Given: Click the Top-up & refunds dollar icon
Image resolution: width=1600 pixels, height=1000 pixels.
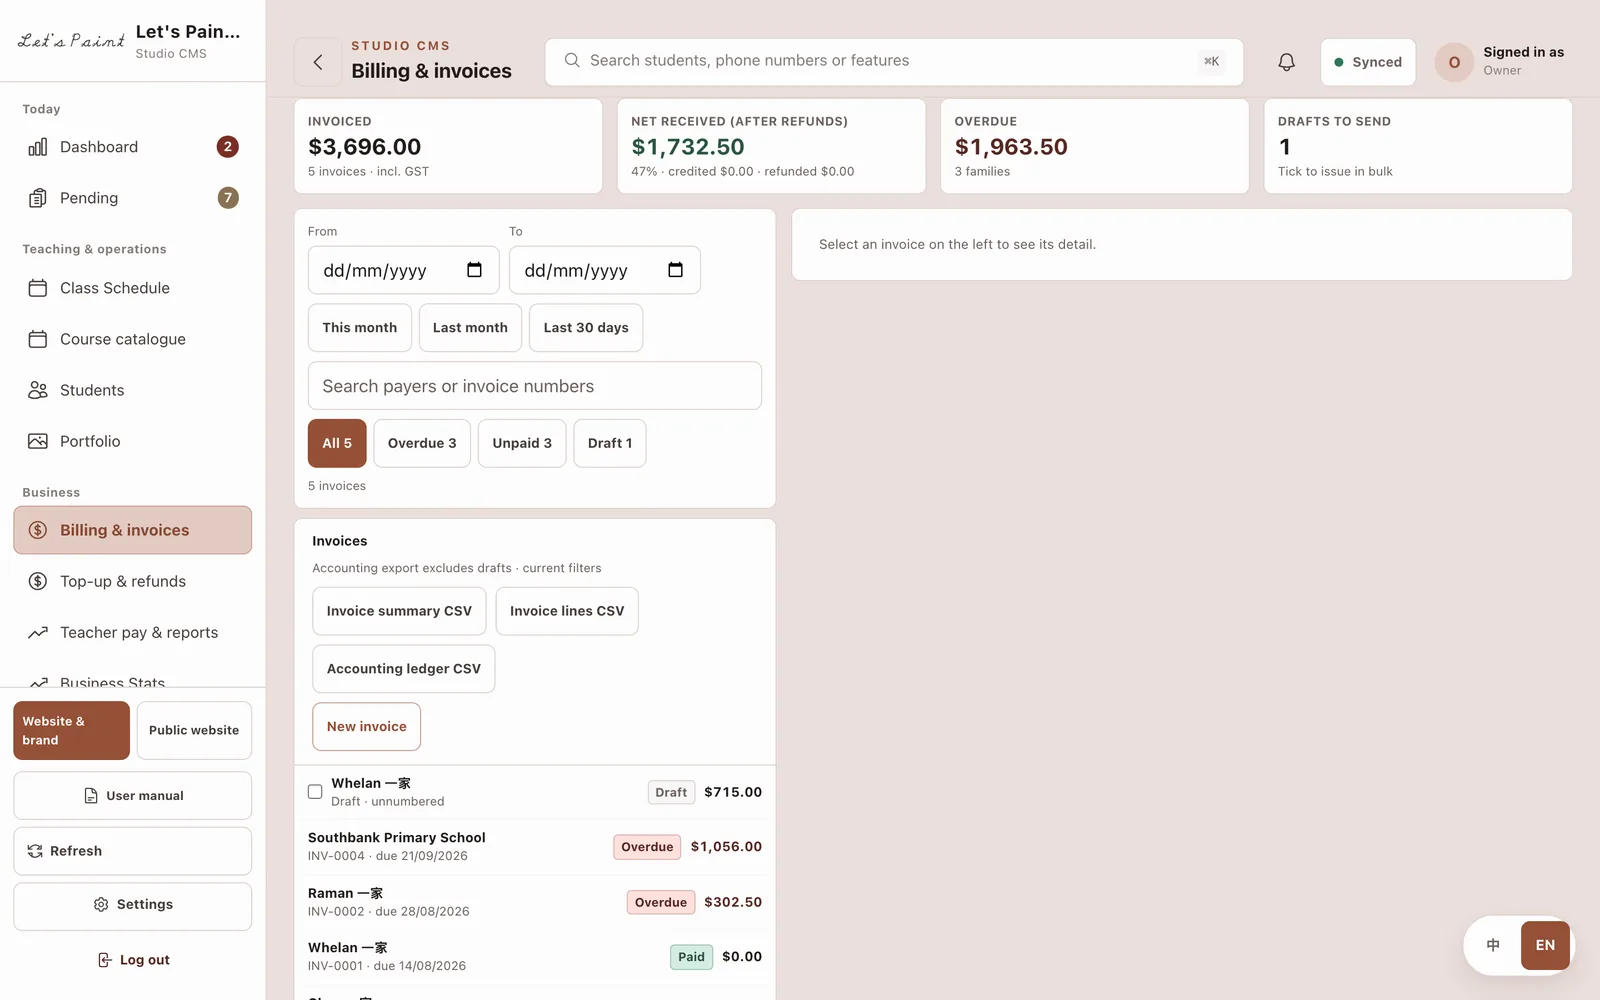Looking at the screenshot, I should tap(38, 581).
